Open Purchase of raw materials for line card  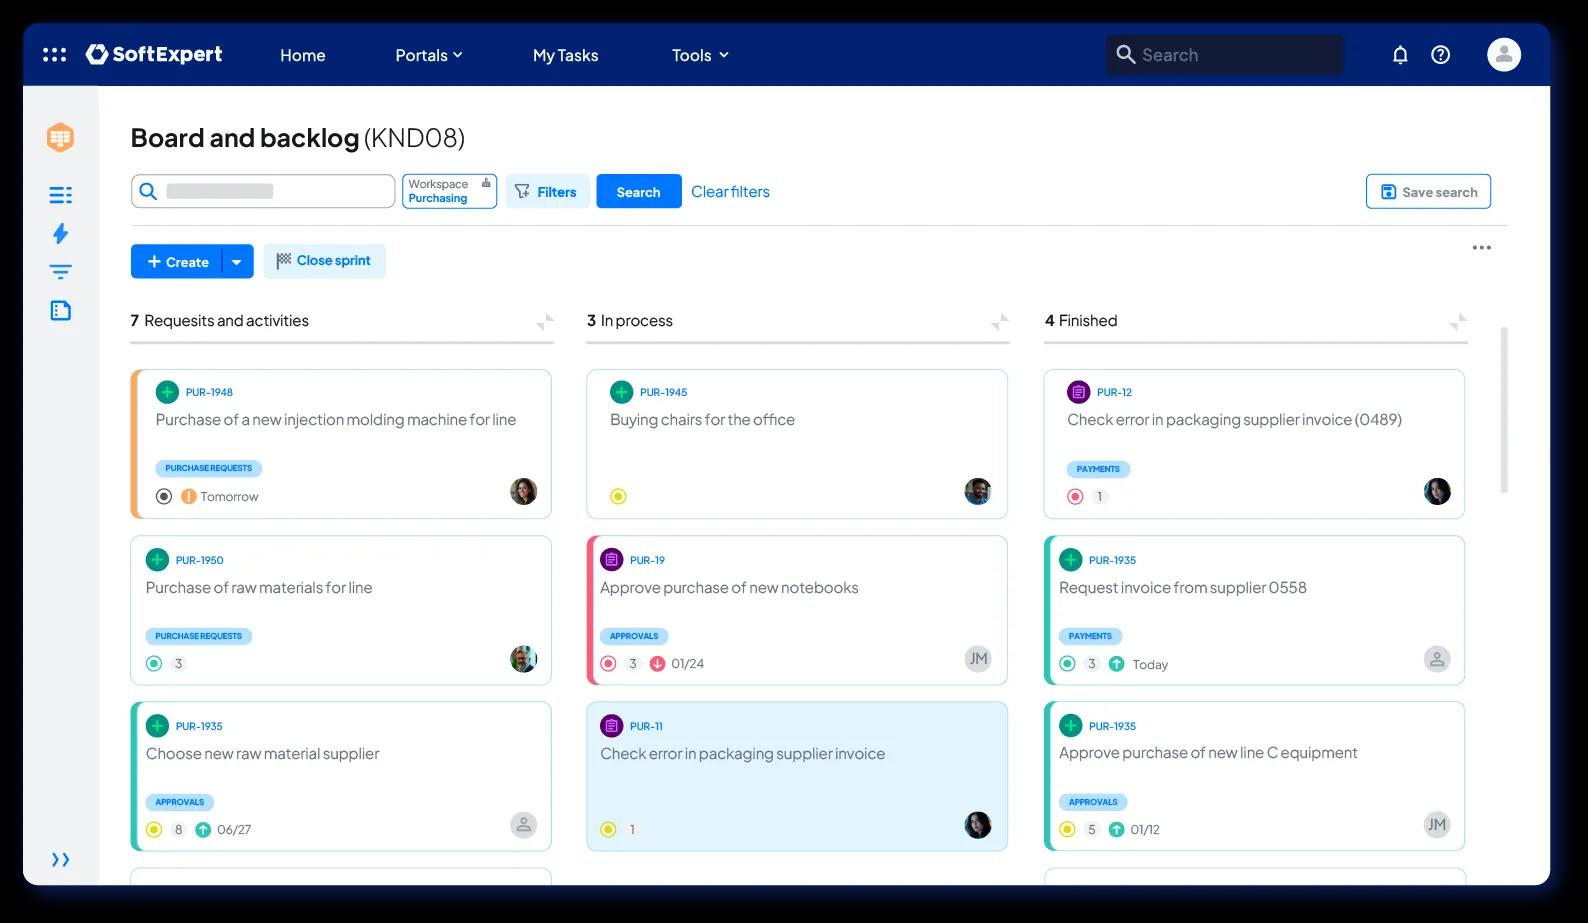pos(341,610)
